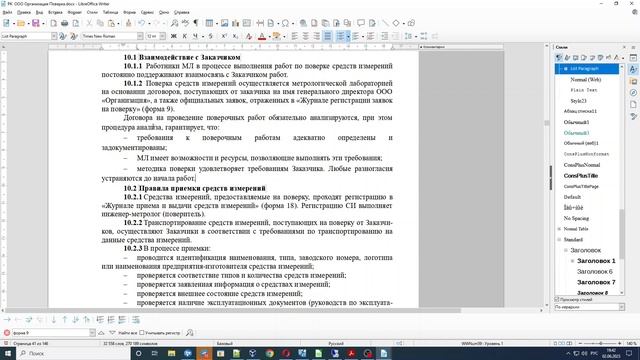Toggle italic formatting (К)
Screen dimensions: 640x360
coord(184,36)
